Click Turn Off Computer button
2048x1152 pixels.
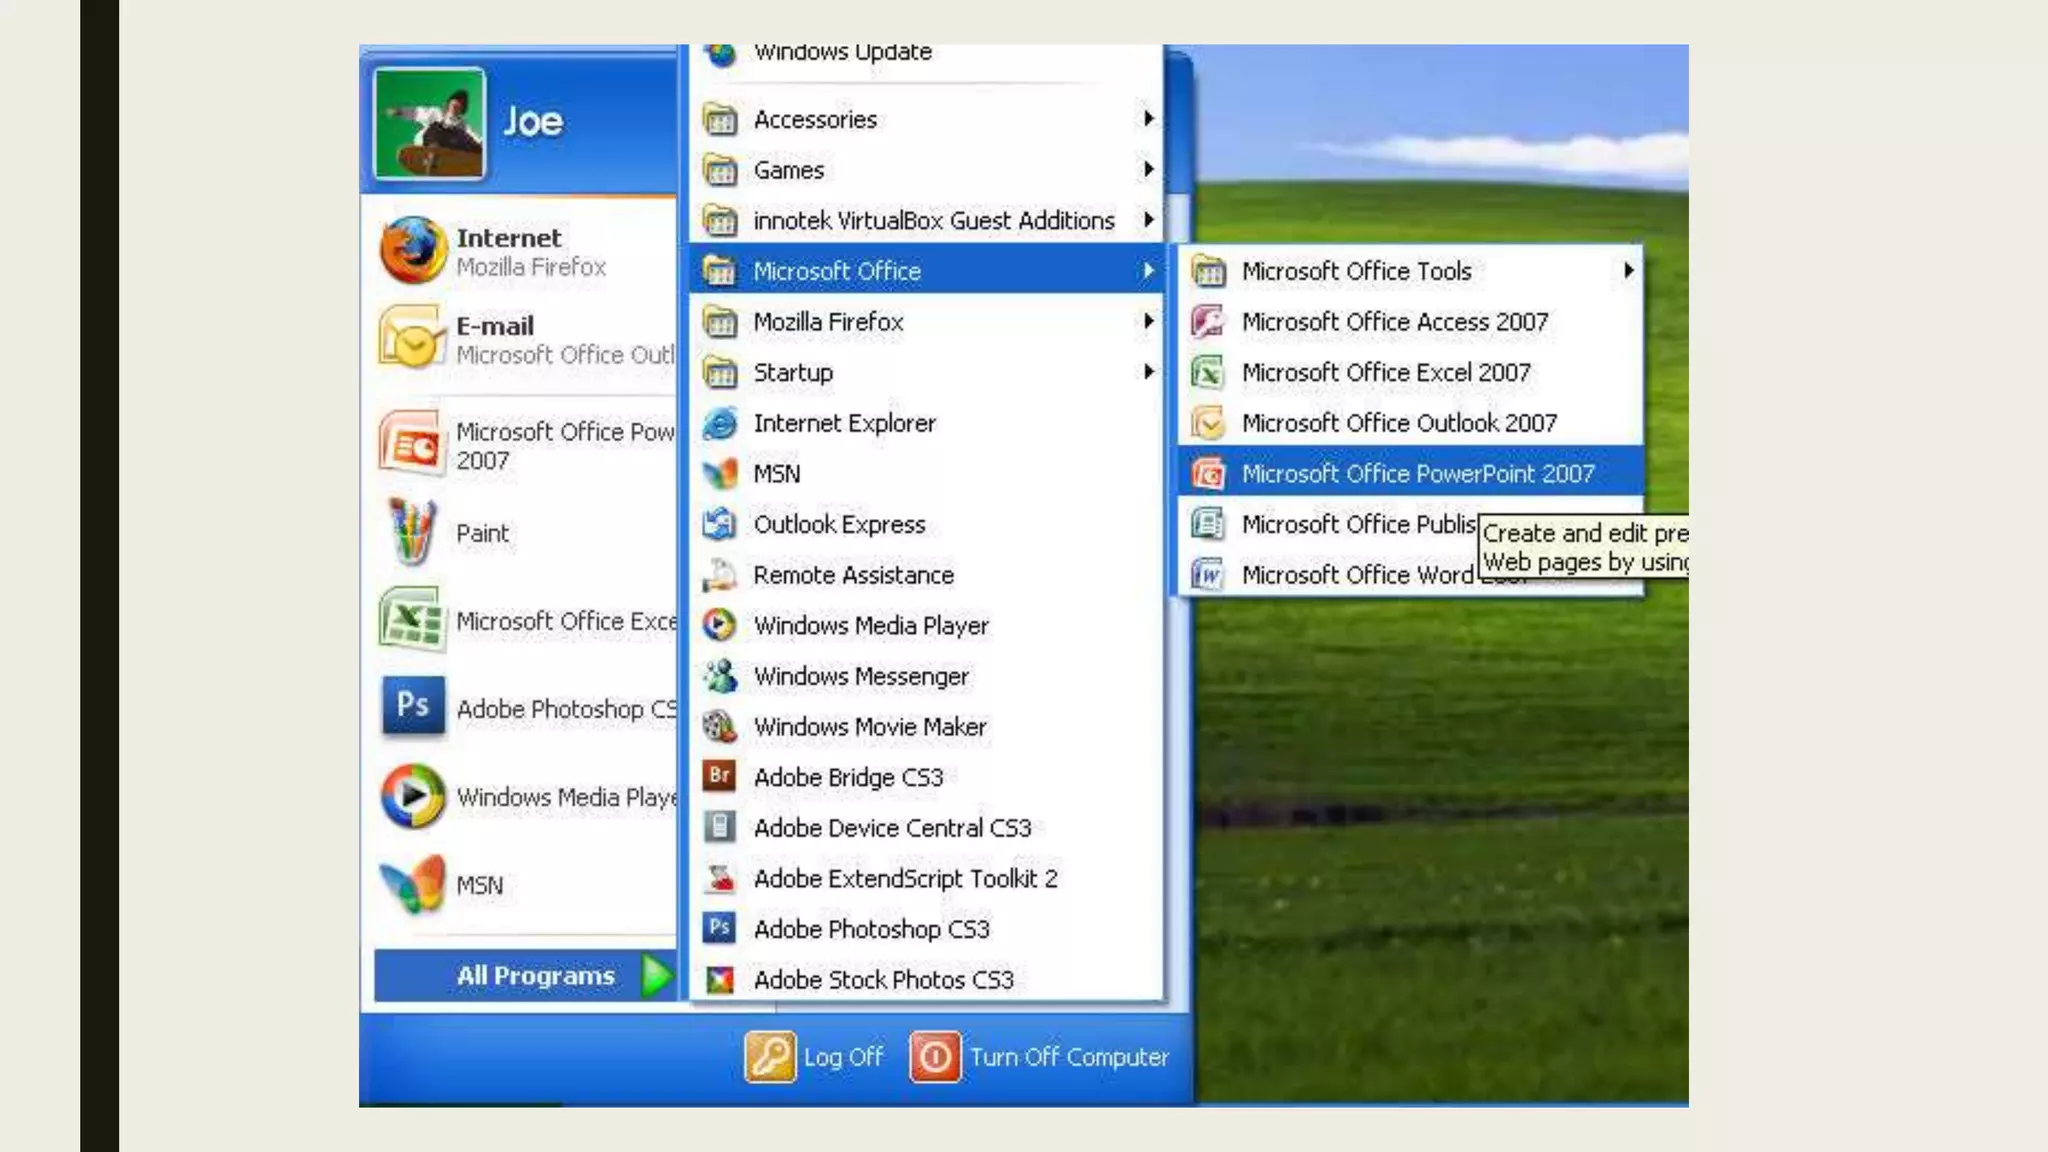pyautogui.click(x=1039, y=1057)
